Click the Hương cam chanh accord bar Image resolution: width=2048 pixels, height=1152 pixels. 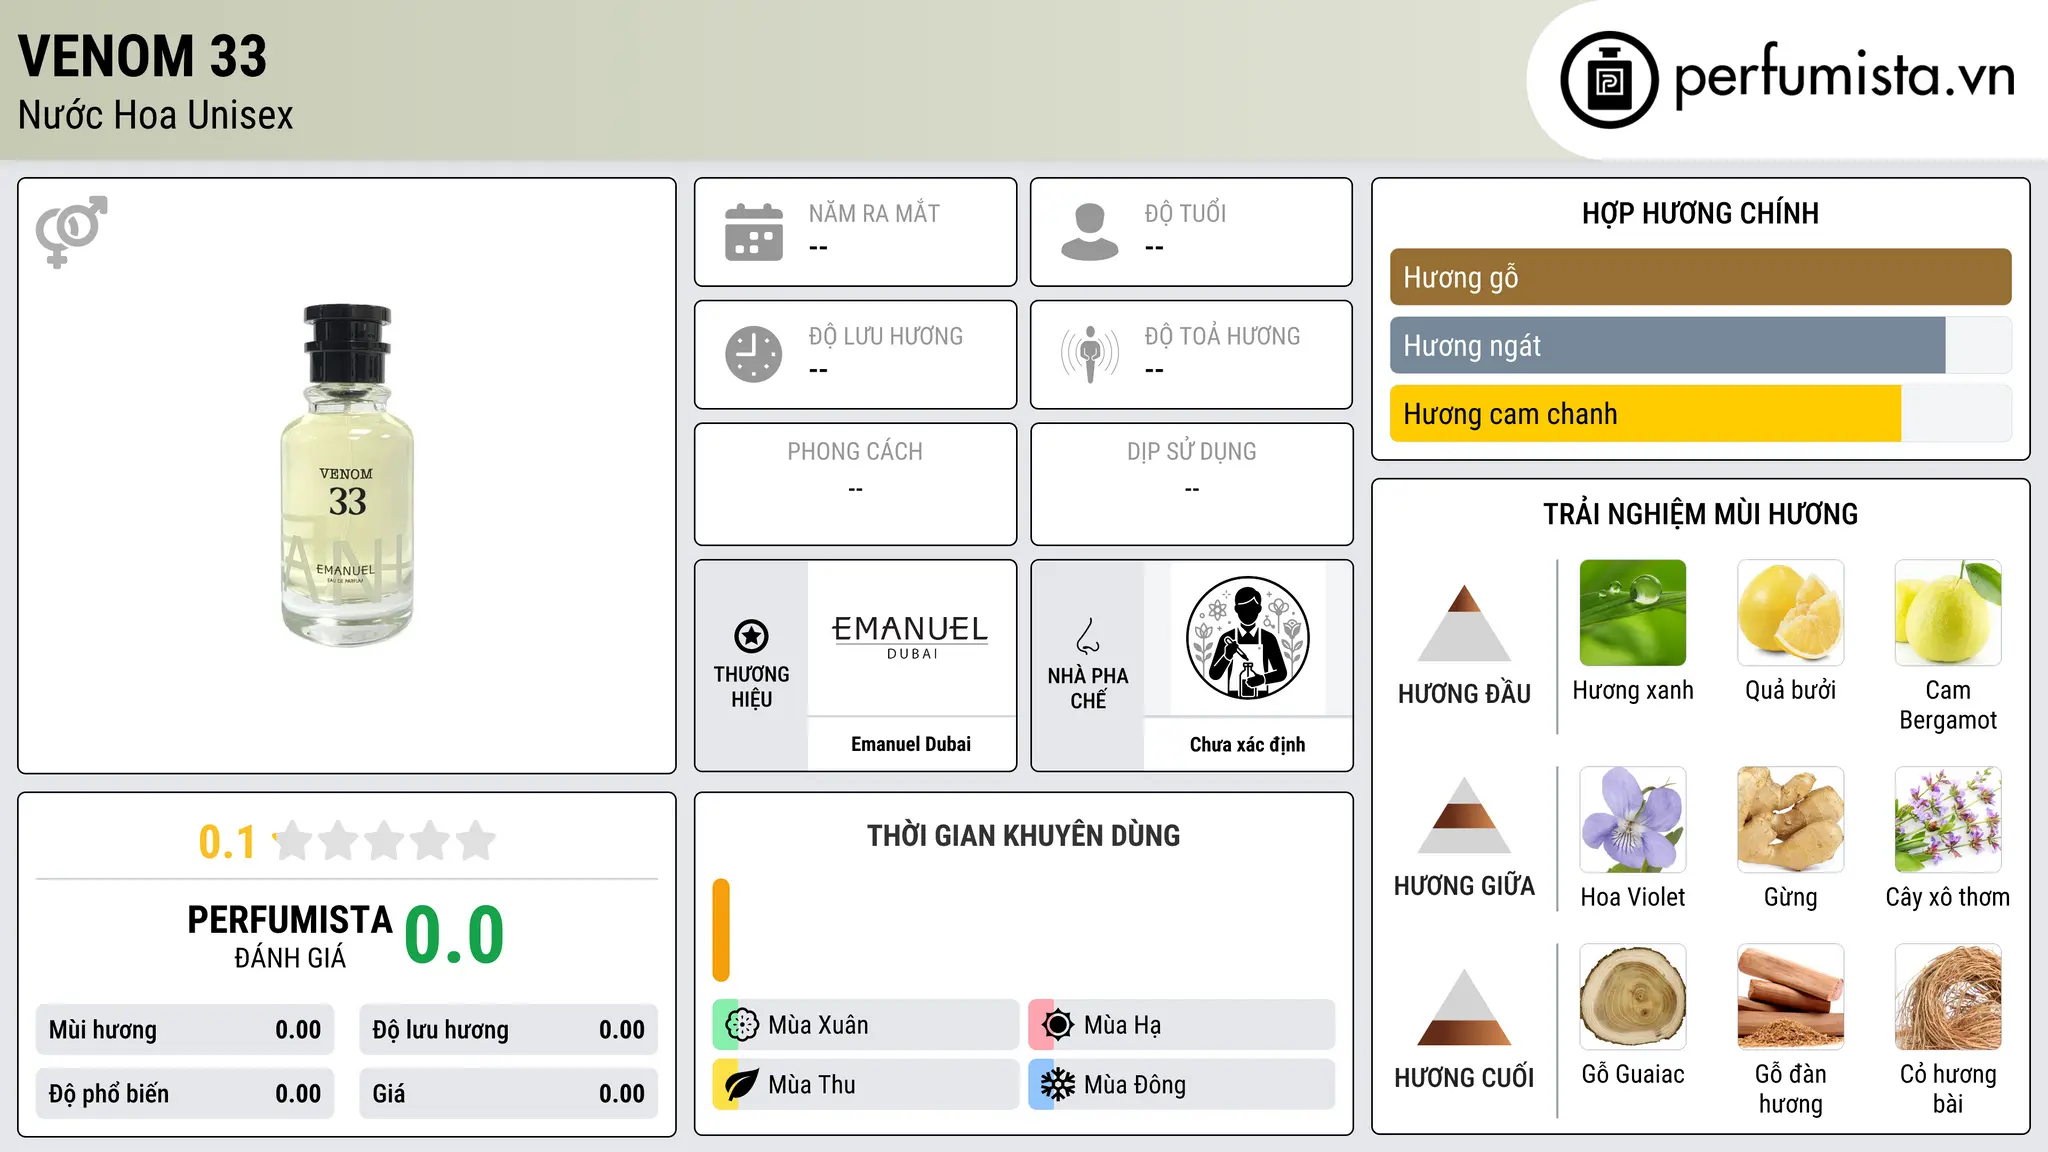[1700, 414]
